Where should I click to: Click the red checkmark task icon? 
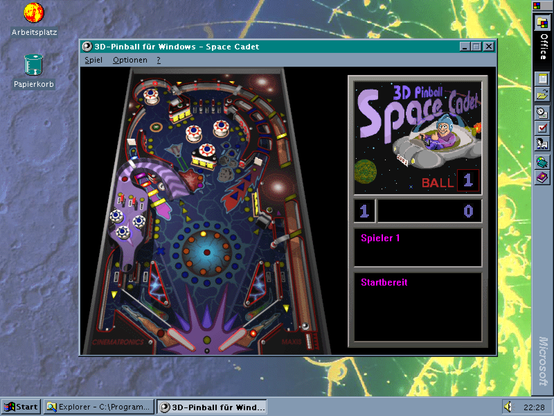coord(542,128)
